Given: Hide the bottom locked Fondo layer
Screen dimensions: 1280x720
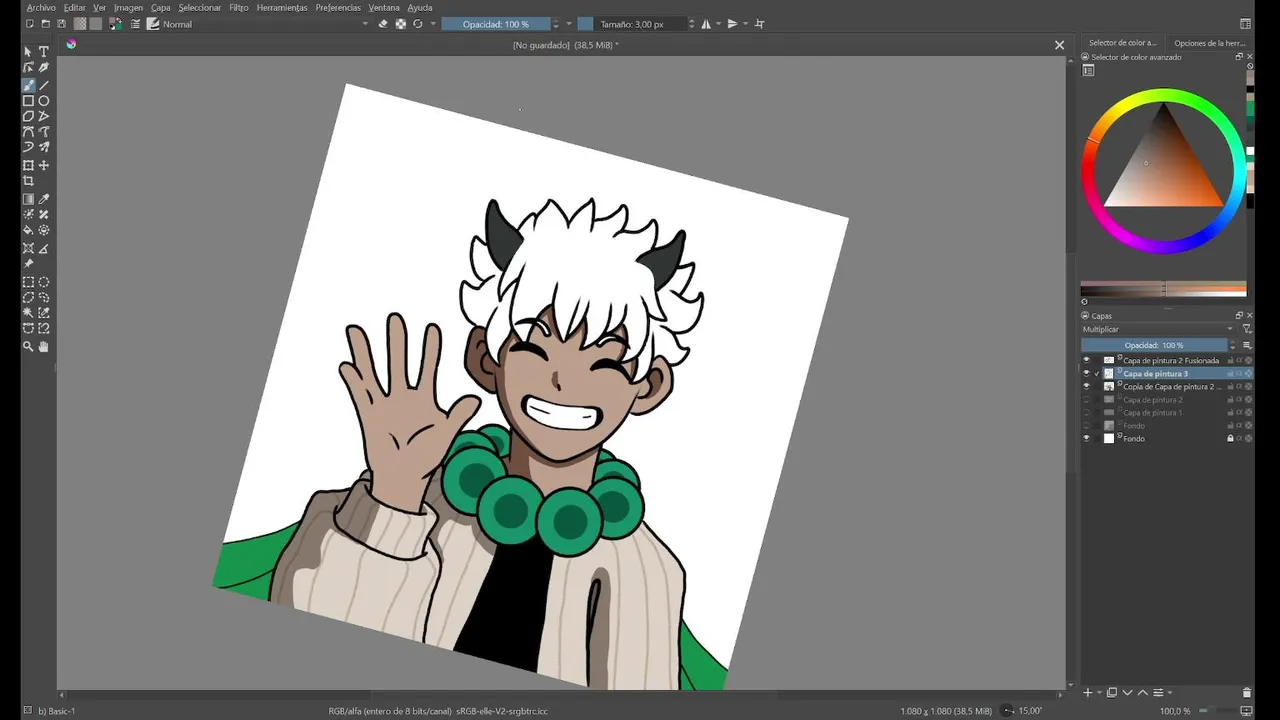Looking at the screenshot, I should 1087,438.
